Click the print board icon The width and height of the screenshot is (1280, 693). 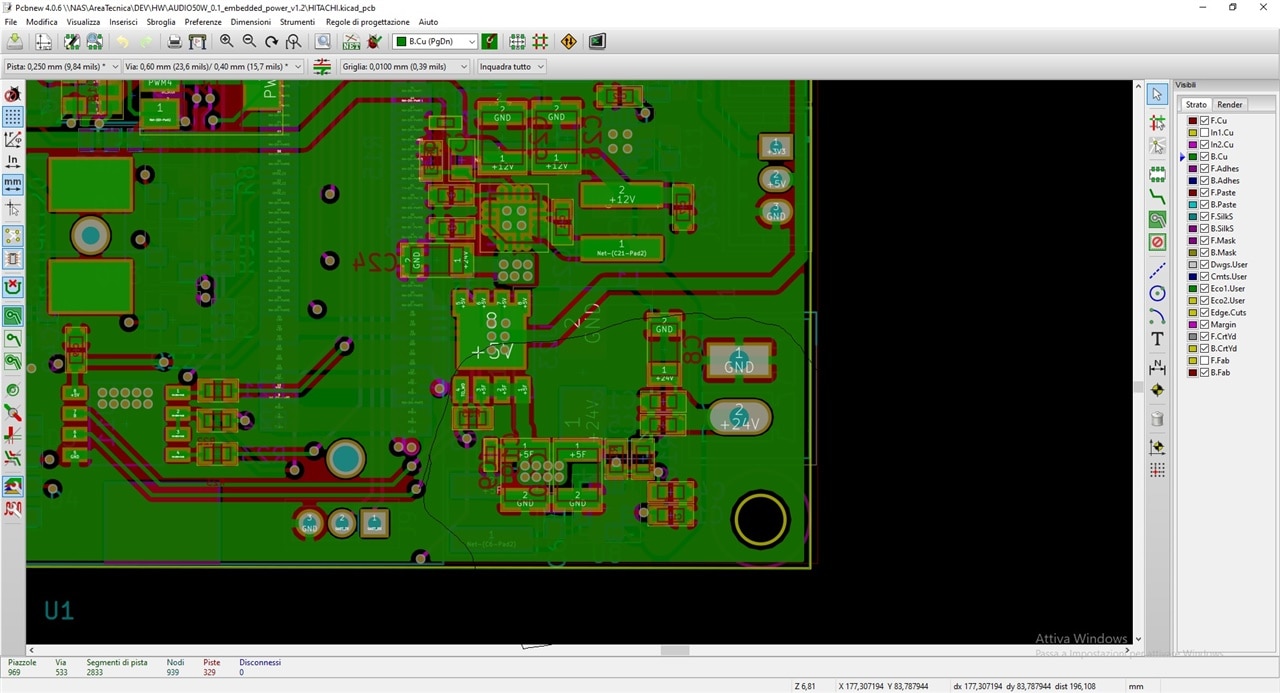[x=175, y=41]
